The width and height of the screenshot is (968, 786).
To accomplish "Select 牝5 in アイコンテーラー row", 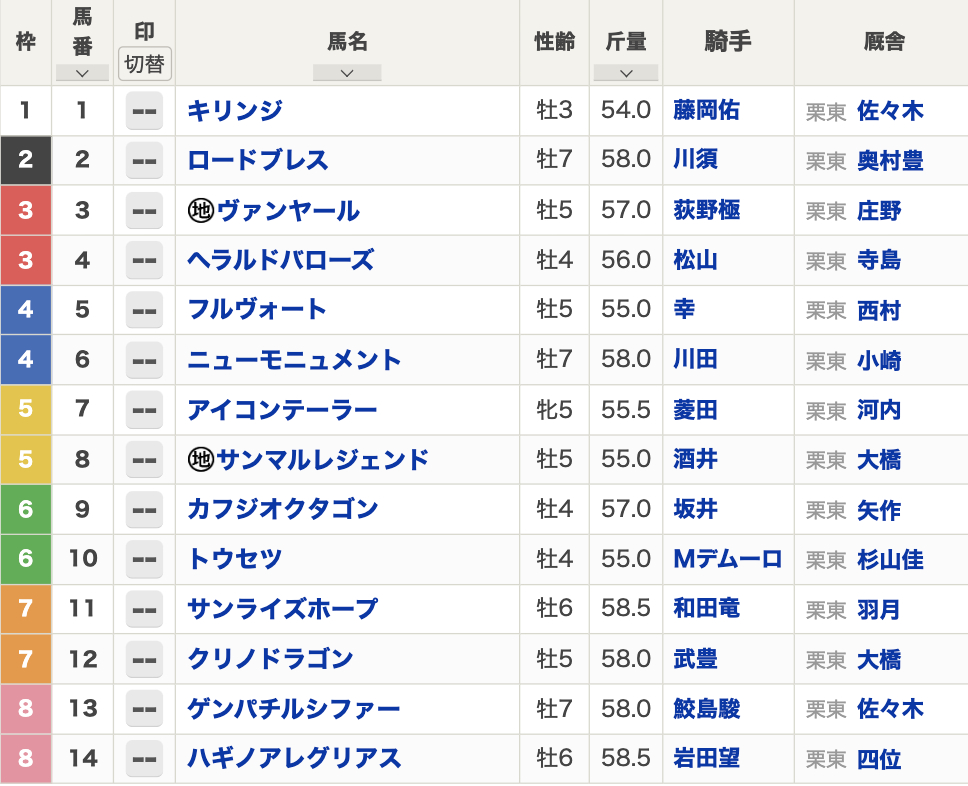I will click(554, 410).
